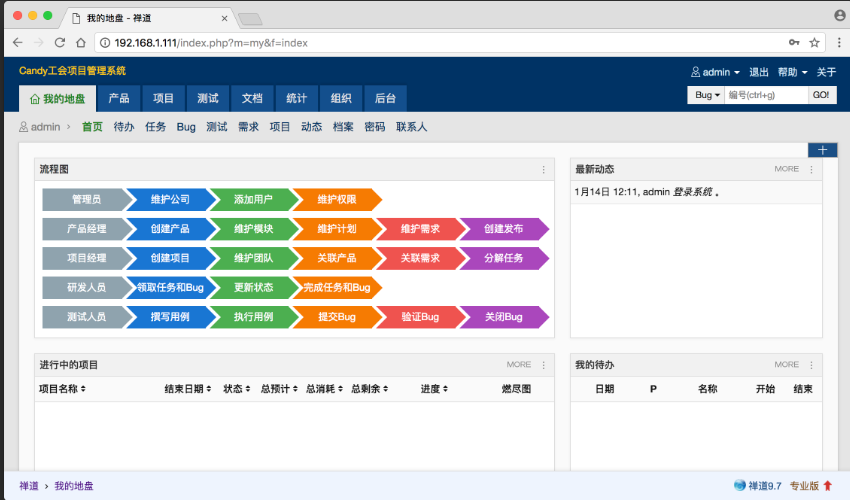The height and width of the screenshot is (500, 850).
Task: Open saved password key icon
Action: 794,42
